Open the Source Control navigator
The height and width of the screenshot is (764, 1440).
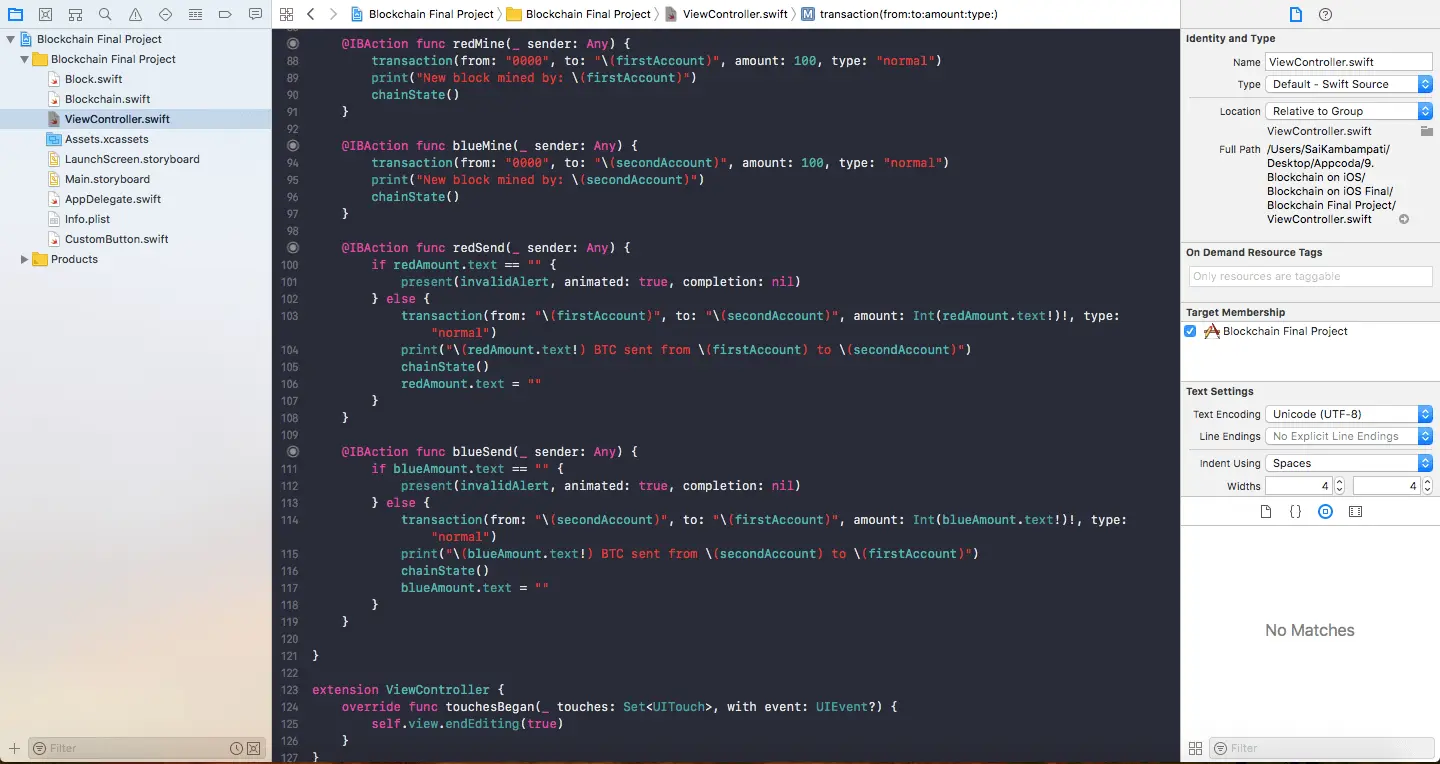coord(45,15)
